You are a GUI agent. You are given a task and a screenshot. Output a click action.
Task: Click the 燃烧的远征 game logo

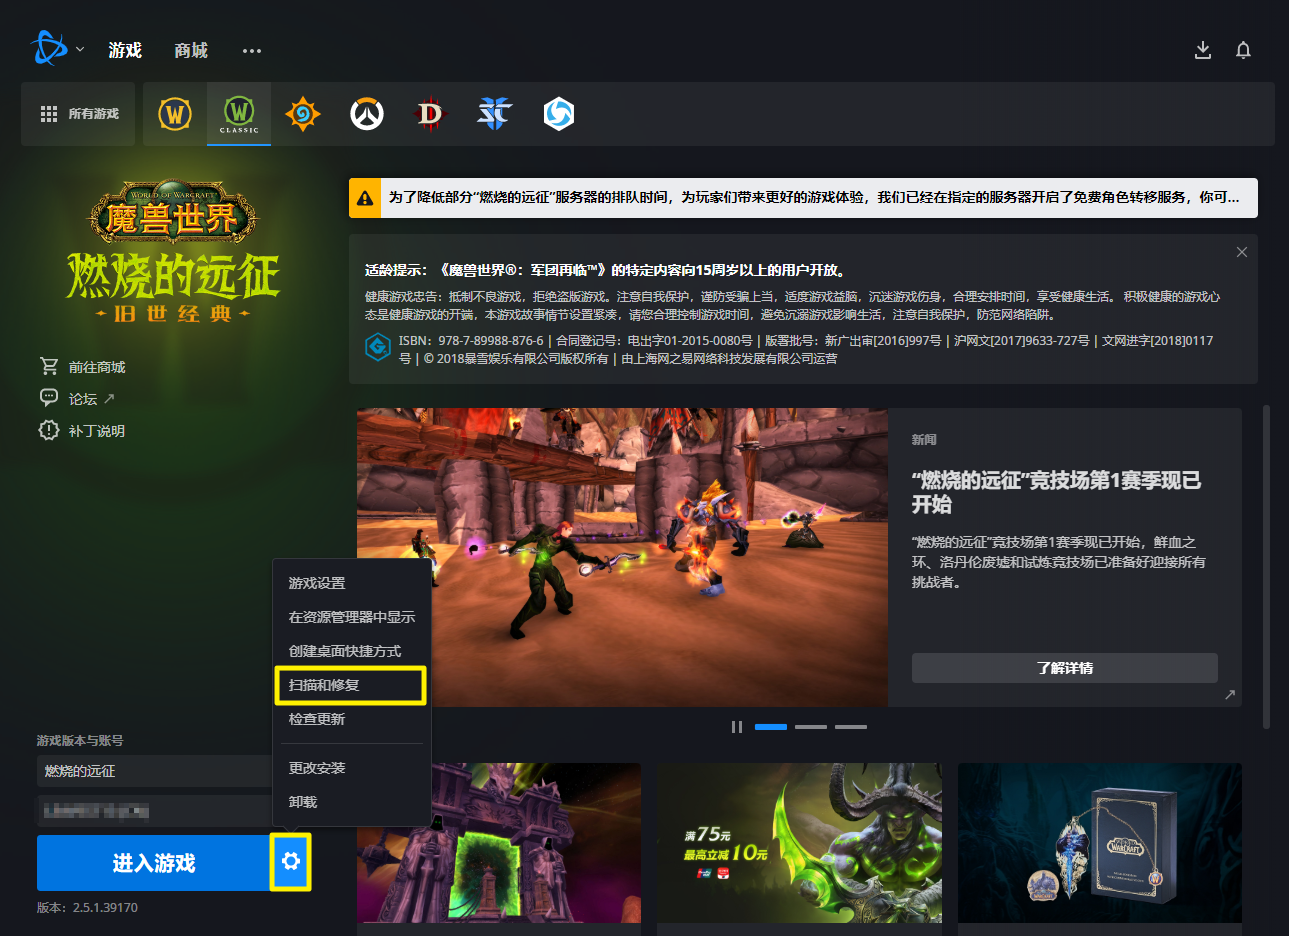173,252
